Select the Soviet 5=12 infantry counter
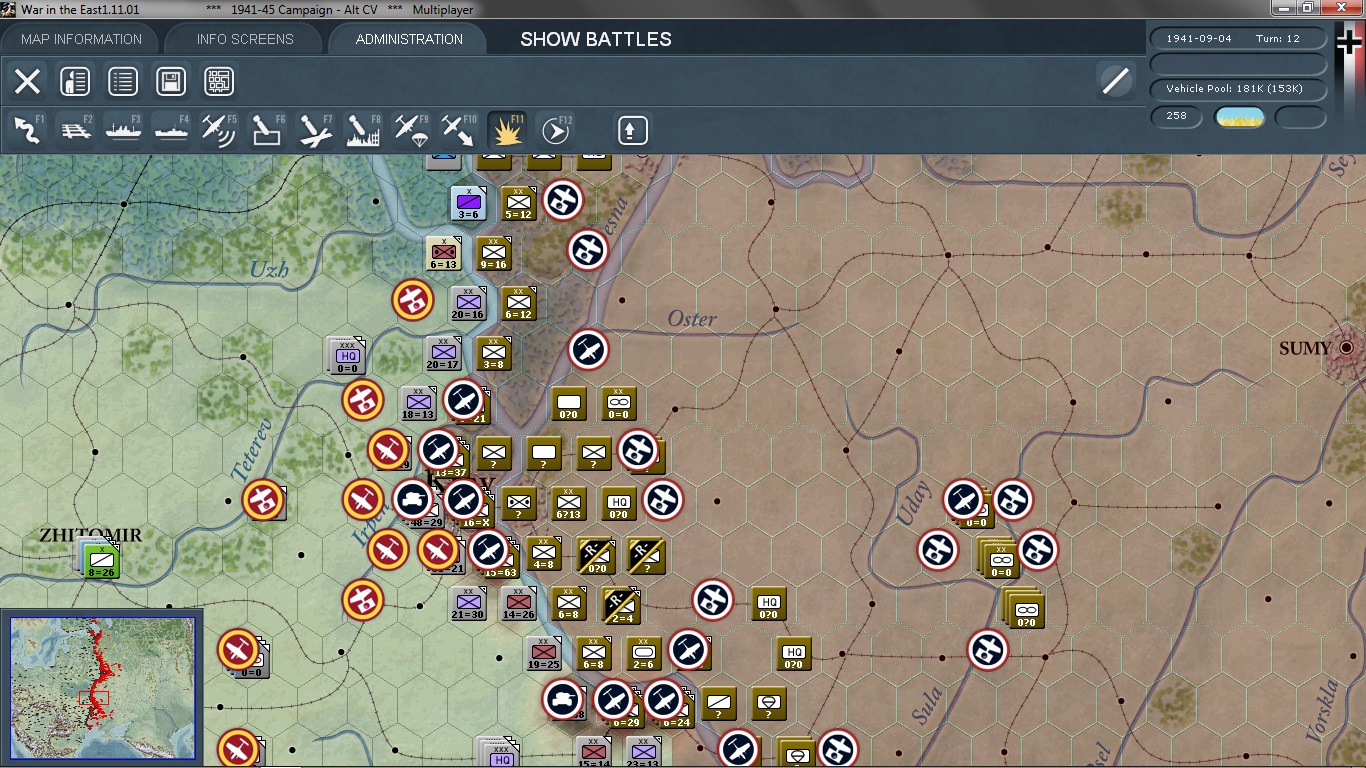The image size is (1366, 768). (518, 203)
